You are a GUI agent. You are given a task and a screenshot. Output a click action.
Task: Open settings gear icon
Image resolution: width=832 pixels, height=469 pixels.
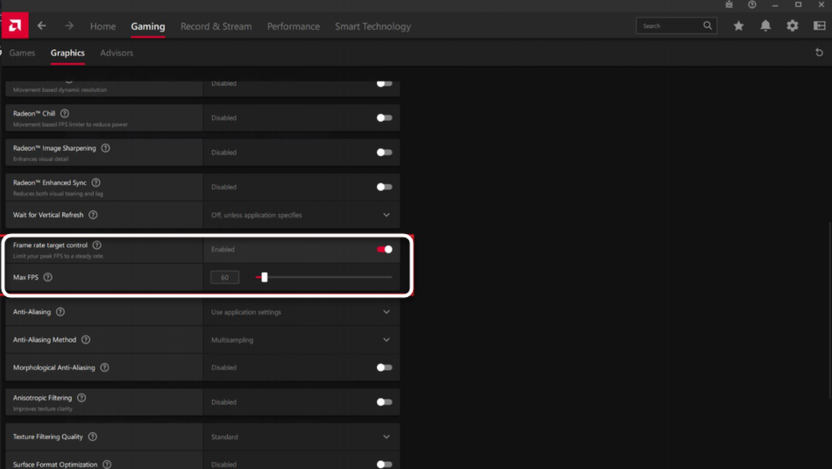tap(792, 26)
